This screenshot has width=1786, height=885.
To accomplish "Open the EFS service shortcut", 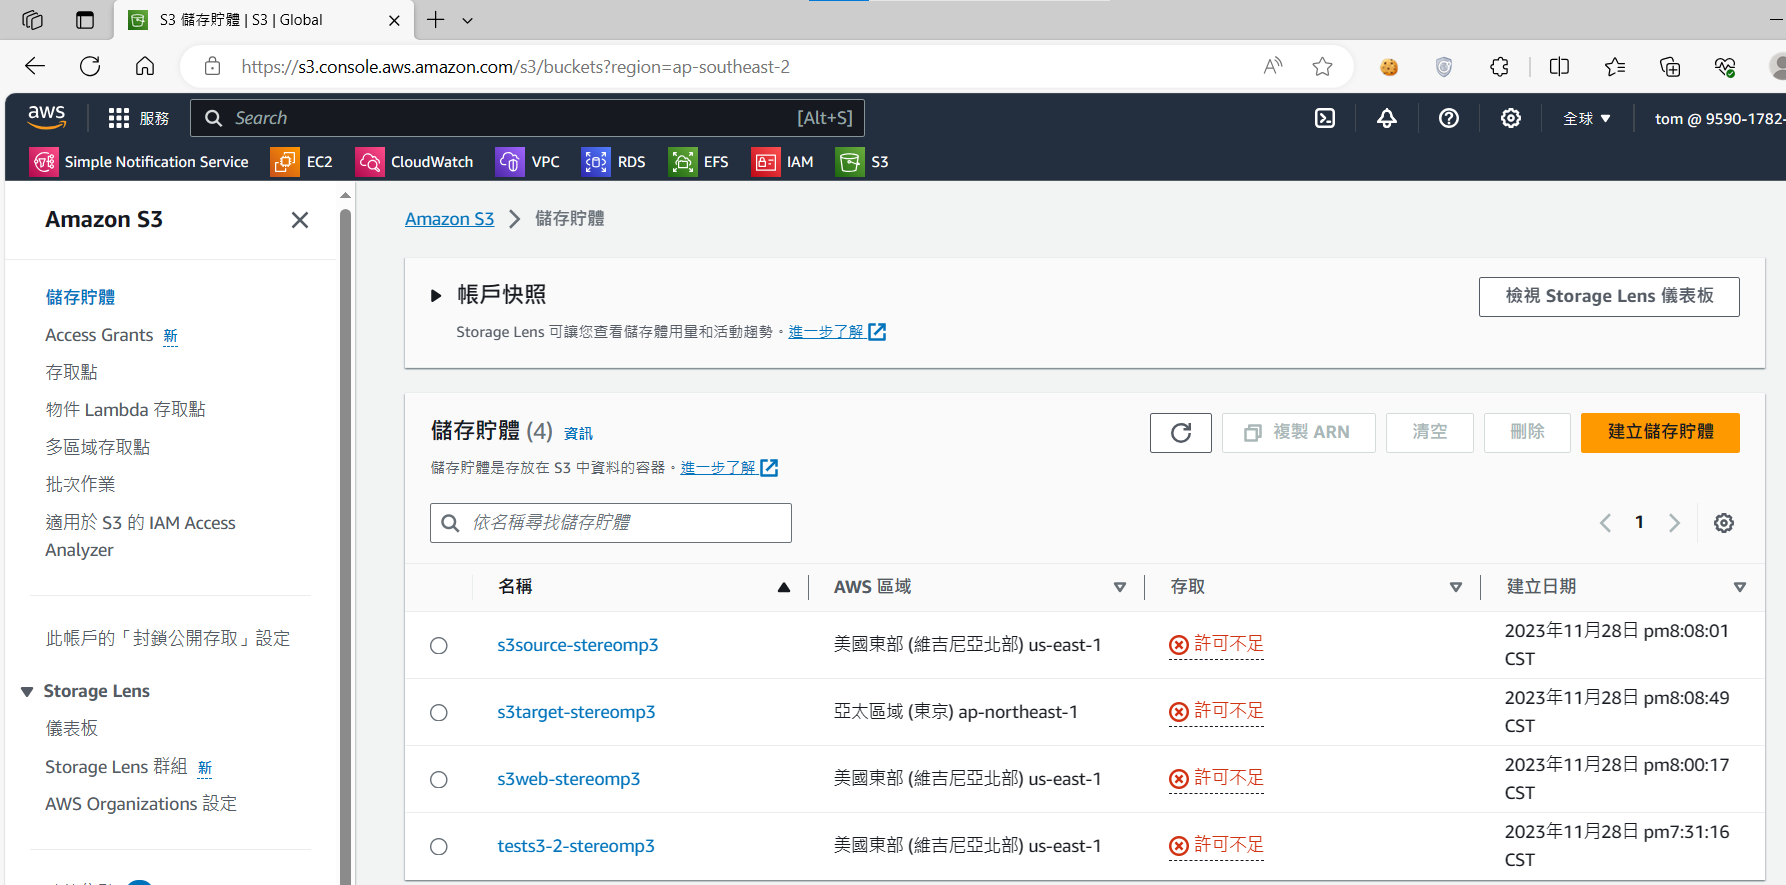I will (699, 161).
